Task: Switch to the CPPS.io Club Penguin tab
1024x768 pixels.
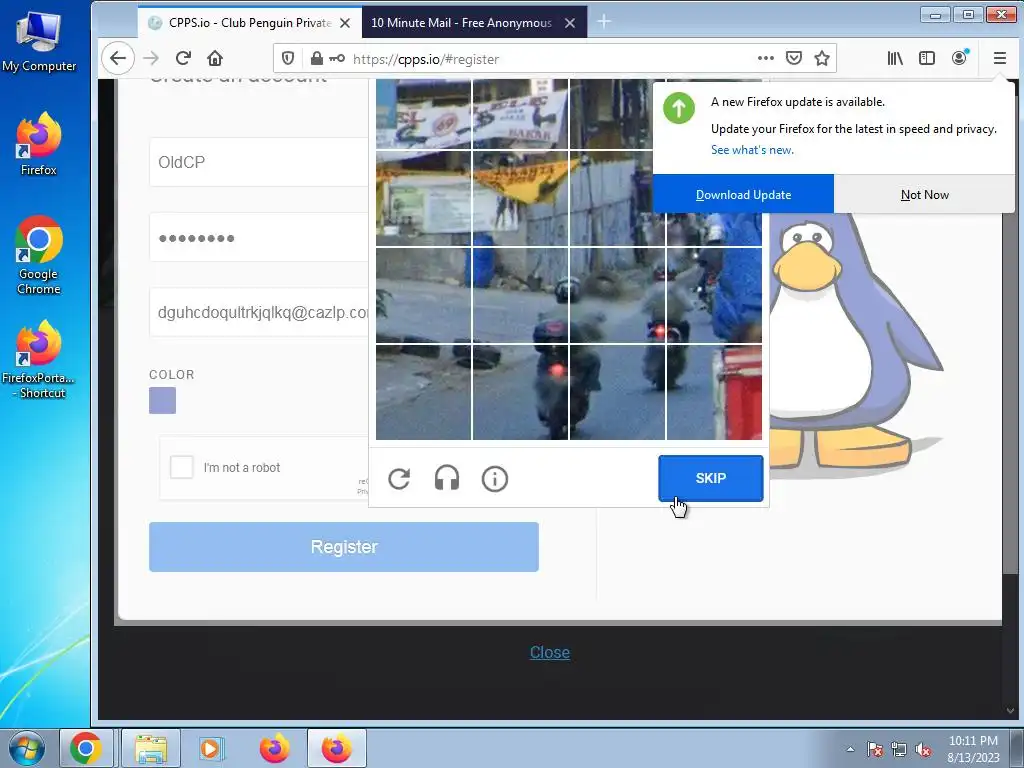Action: pyautogui.click(x=248, y=23)
